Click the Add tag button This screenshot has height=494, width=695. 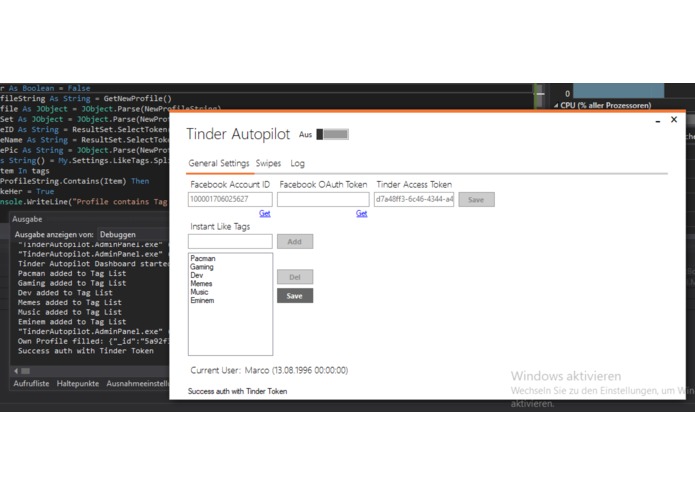point(295,241)
